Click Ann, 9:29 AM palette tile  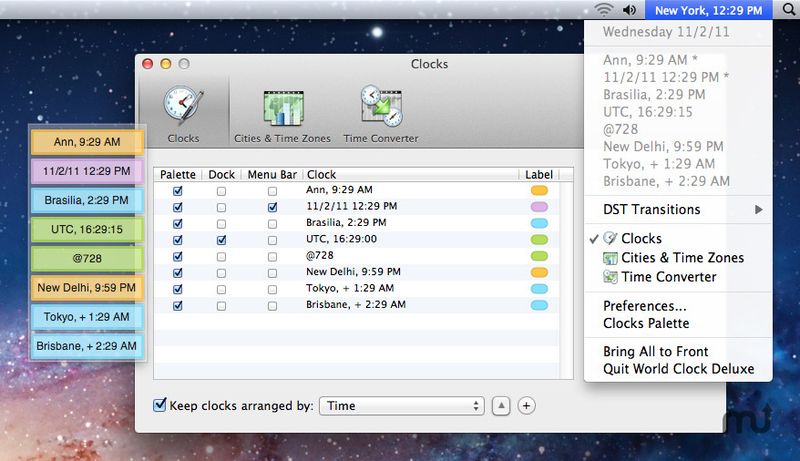click(87, 142)
